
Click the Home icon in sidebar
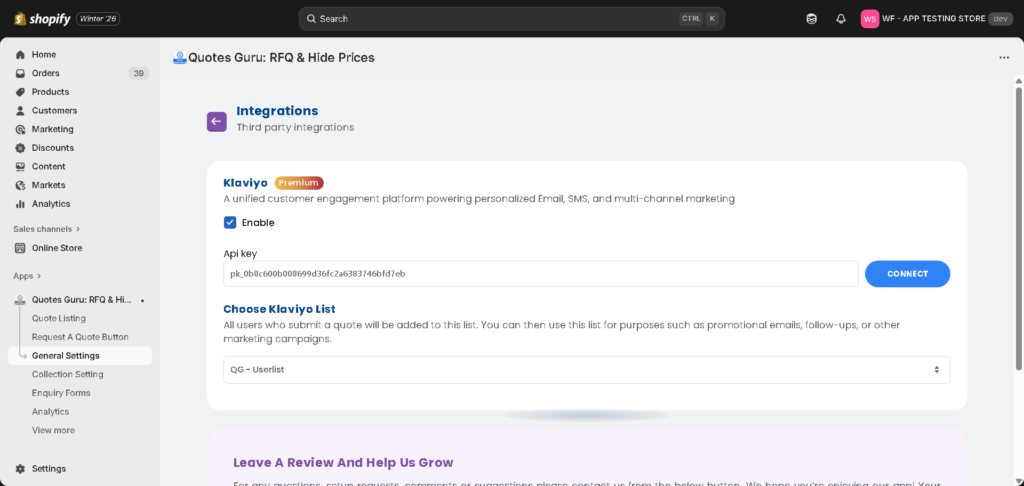[x=20, y=54]
